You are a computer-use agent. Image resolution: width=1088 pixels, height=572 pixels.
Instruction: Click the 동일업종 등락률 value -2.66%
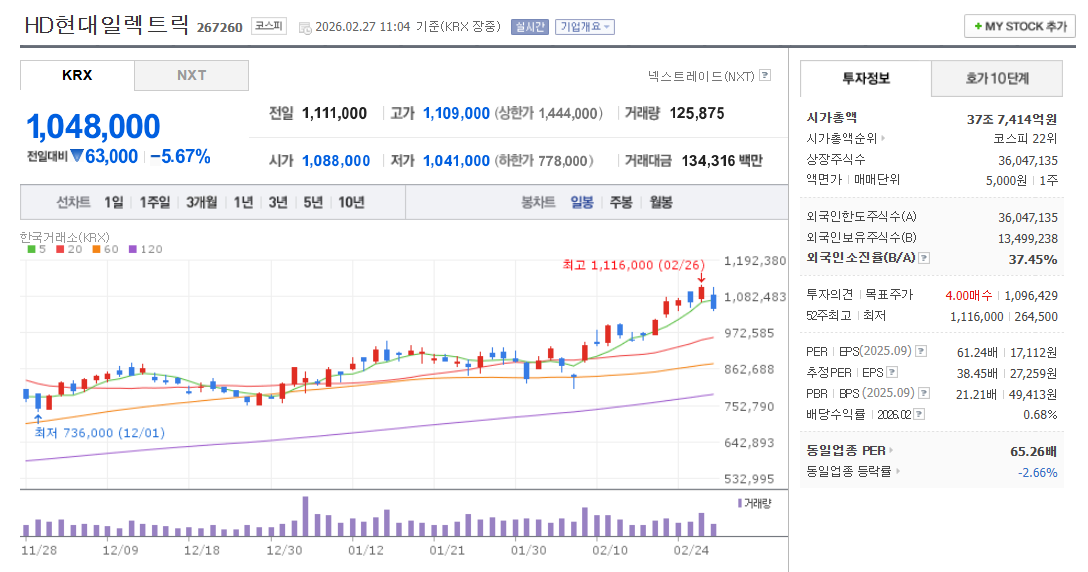pyautogui.click(x=1037, y=473)
